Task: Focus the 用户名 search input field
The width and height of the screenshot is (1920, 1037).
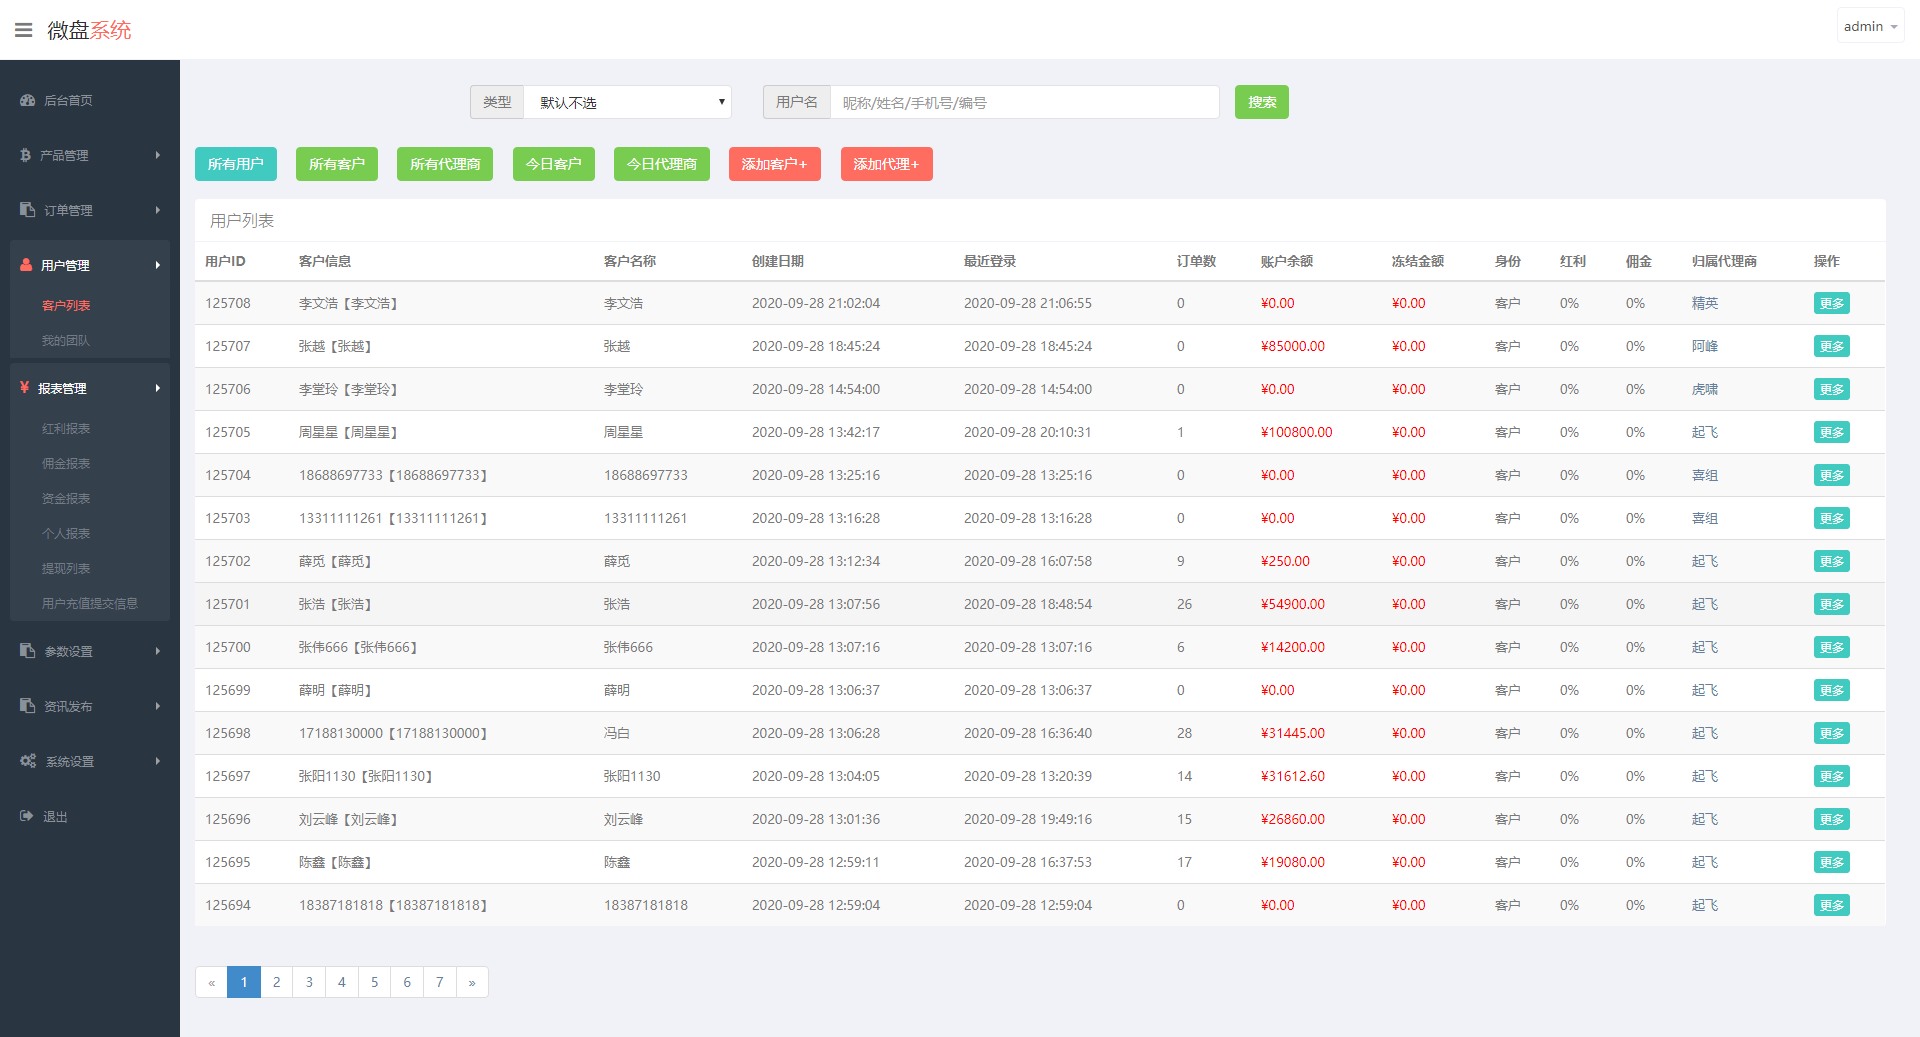Action: pyautogui.click(x=1024, y=102)
